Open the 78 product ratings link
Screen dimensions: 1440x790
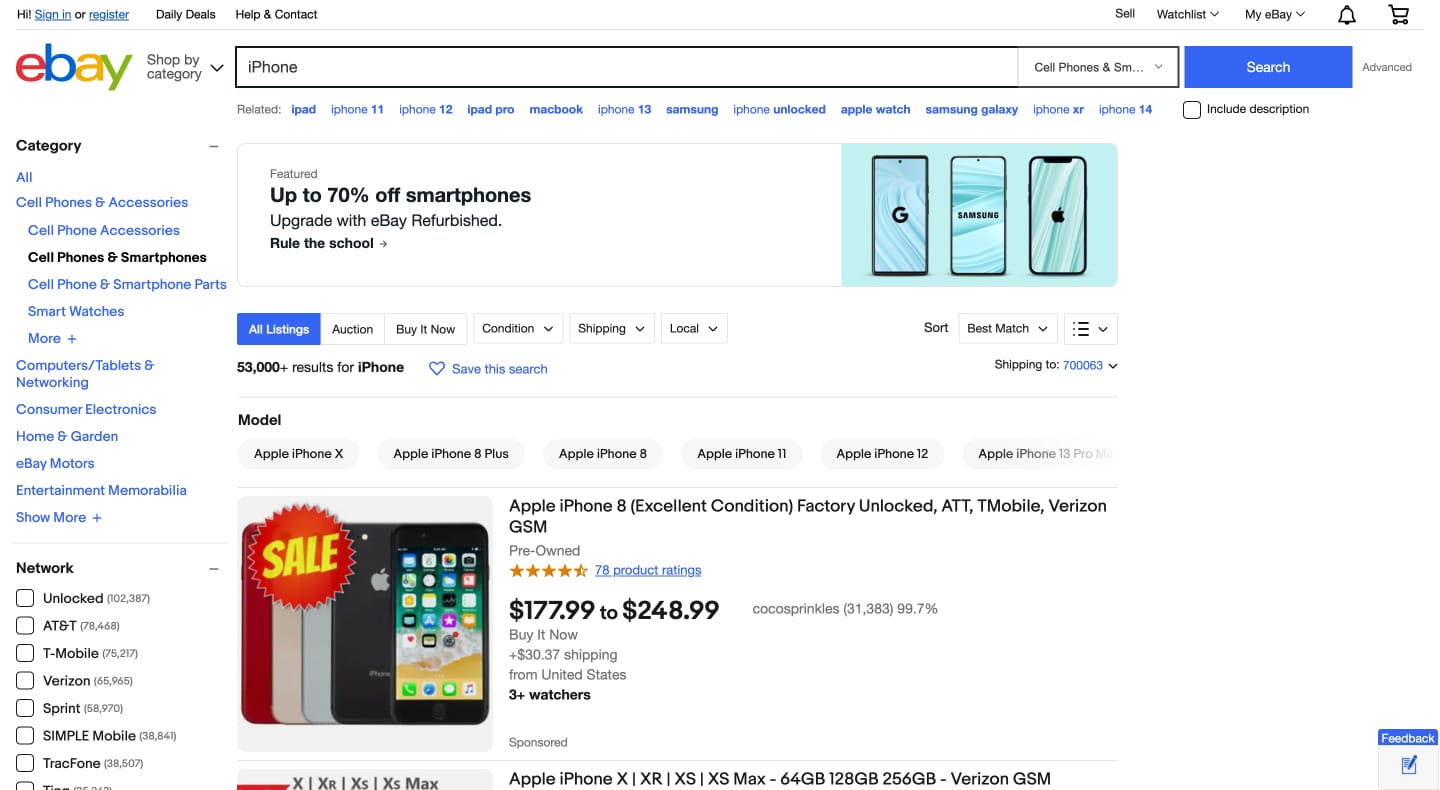647,570
